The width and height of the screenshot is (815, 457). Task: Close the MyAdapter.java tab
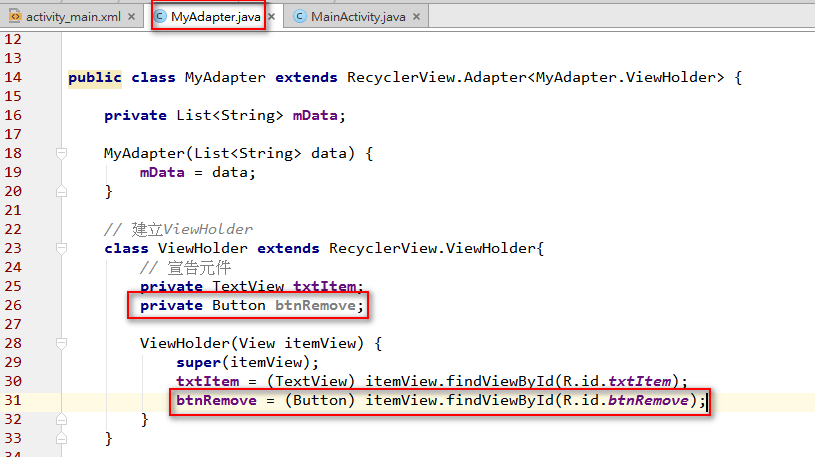click(272, 17)
